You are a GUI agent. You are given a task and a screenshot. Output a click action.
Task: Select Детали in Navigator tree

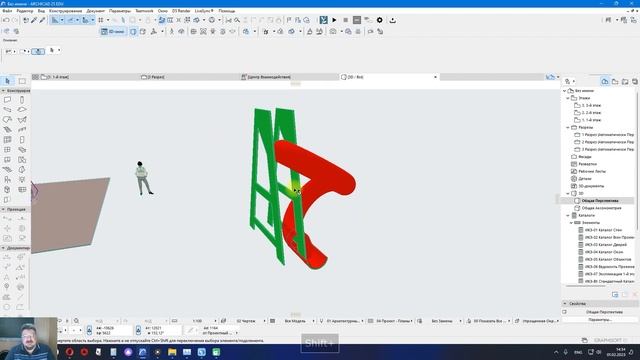(585, 179)
